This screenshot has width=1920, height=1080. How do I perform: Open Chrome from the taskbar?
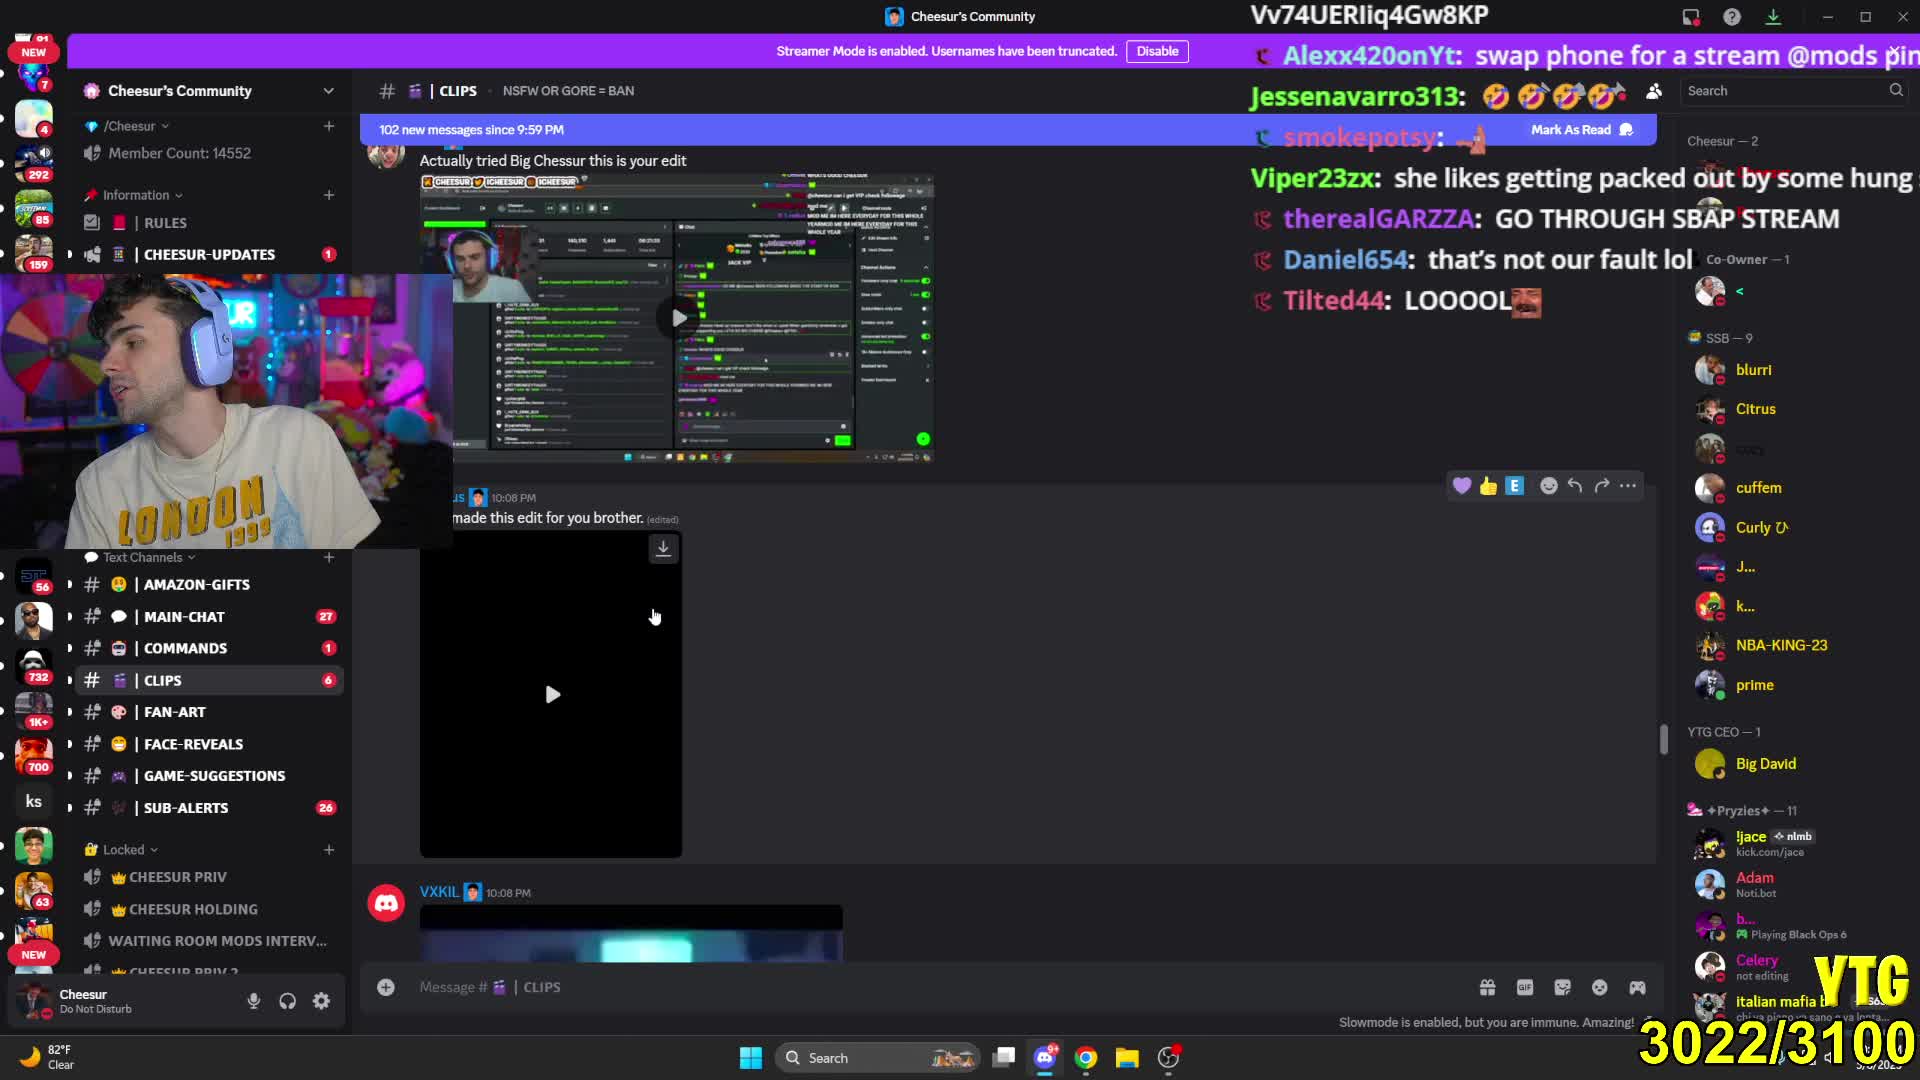(1086, 1058)
